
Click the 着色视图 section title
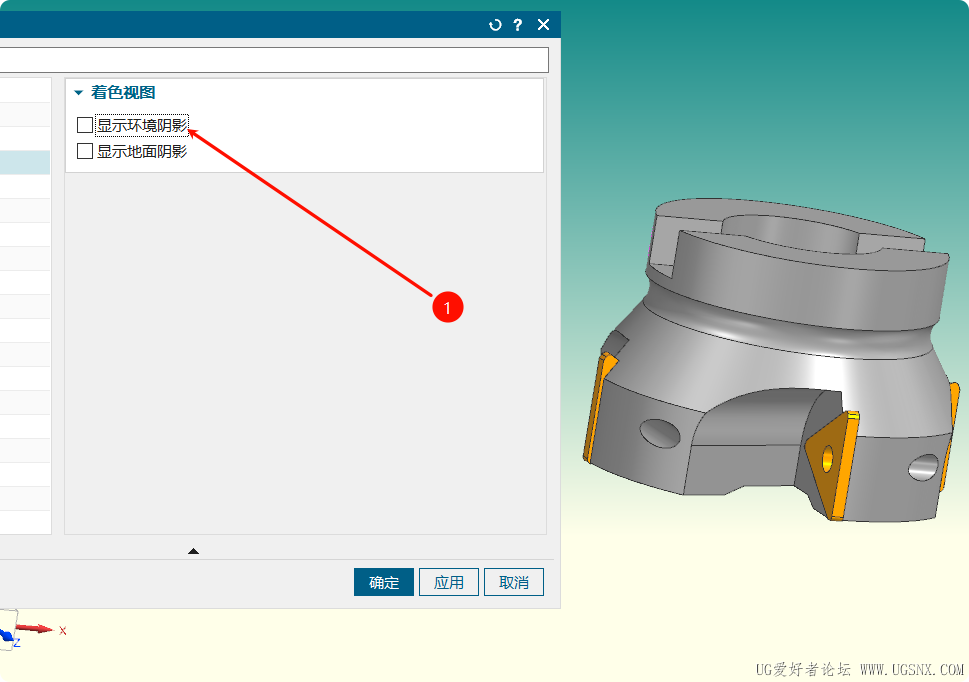123,93
